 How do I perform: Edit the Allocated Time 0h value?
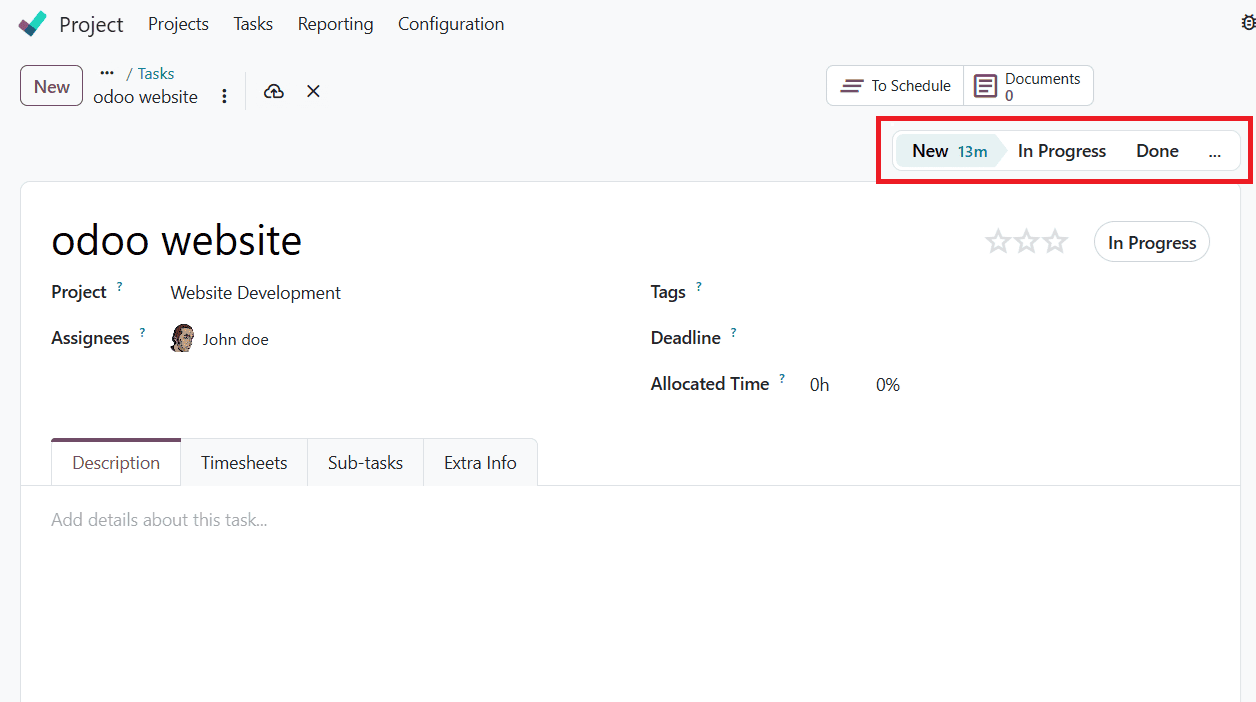819,385
